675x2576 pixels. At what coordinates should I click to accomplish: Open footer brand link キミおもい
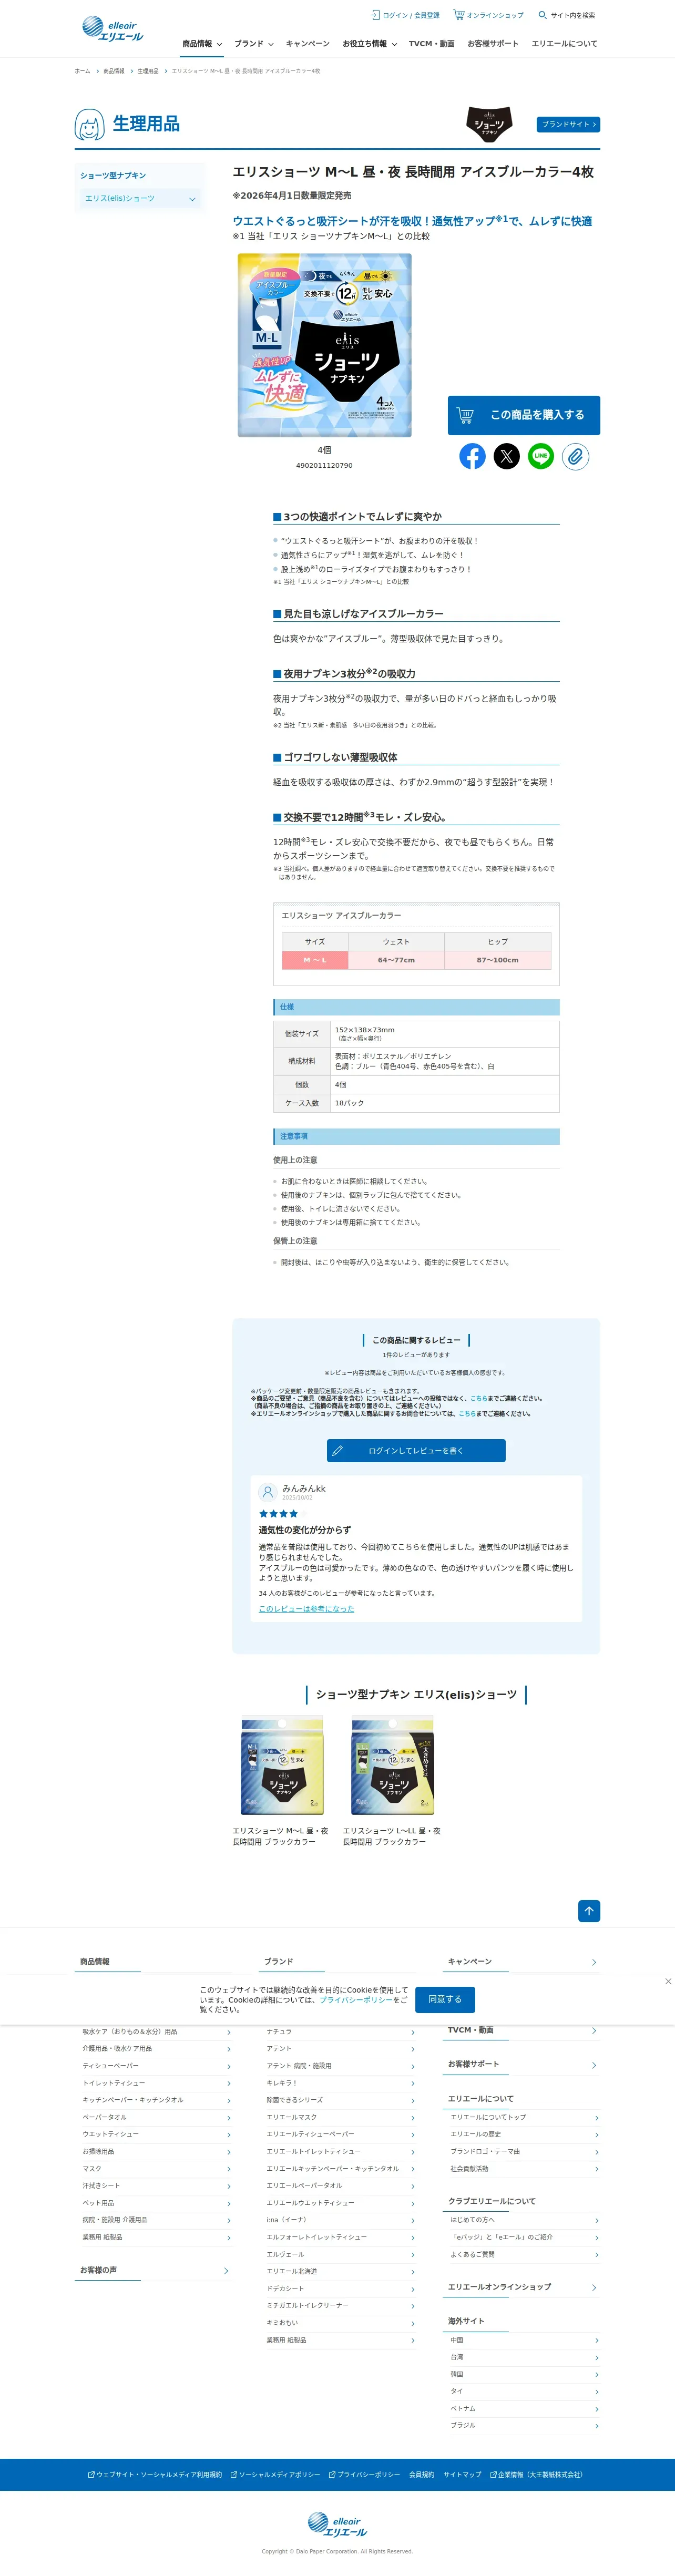pos(282,2323)
